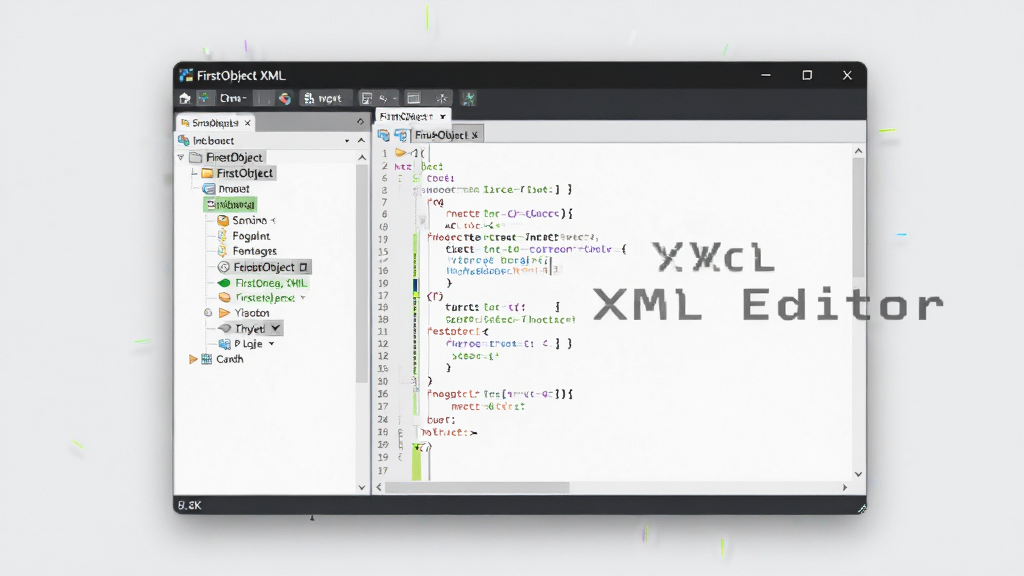Image resolution: width=1024 pixels, height=576 pixels.
Task: Click the green leaf icon of 'FirstOnea, XML'
Action: coord(224,283)
